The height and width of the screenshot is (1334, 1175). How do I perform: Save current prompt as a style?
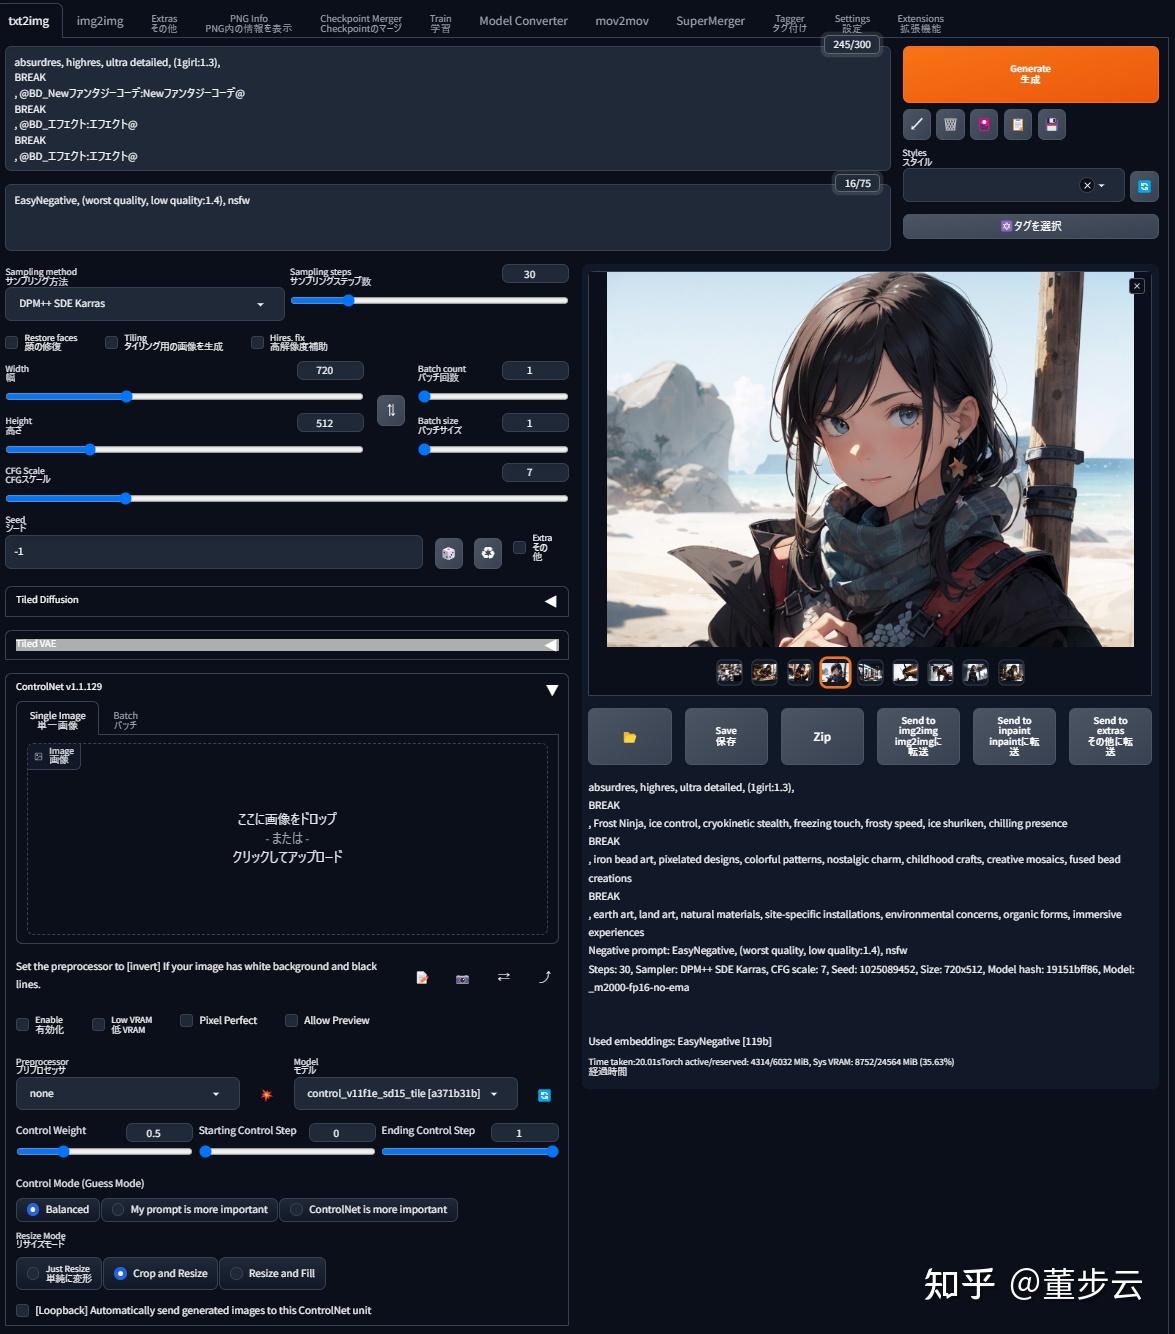pos(1051,124)
